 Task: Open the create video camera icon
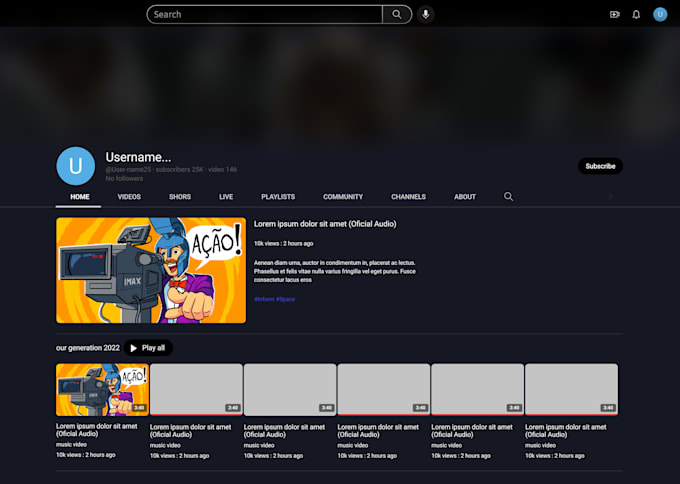pos(615,15)
